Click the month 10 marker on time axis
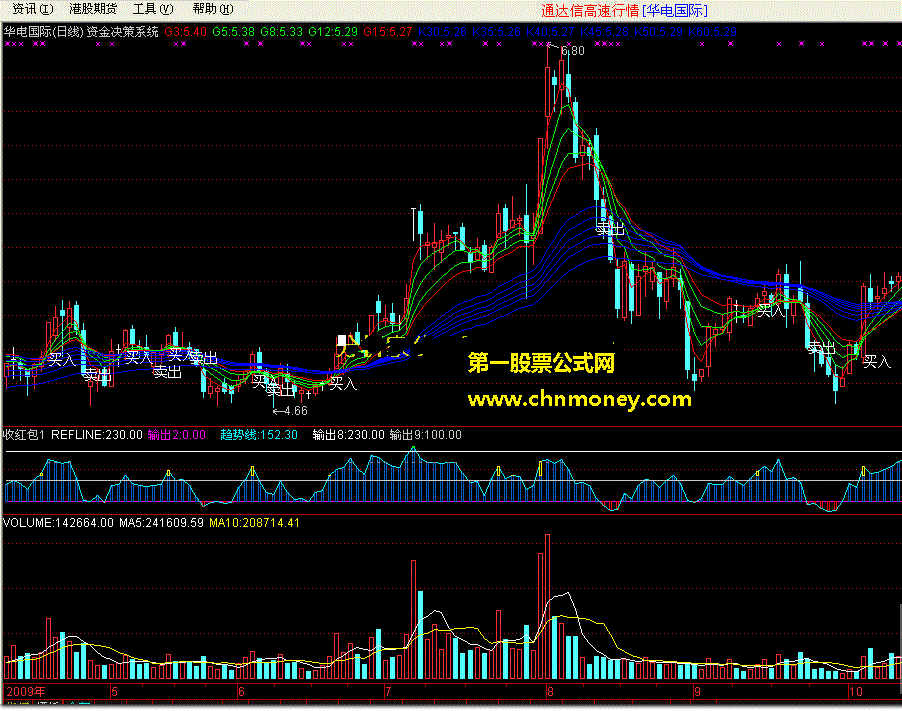This screenshot has height=711, width=902. (856, 691)
